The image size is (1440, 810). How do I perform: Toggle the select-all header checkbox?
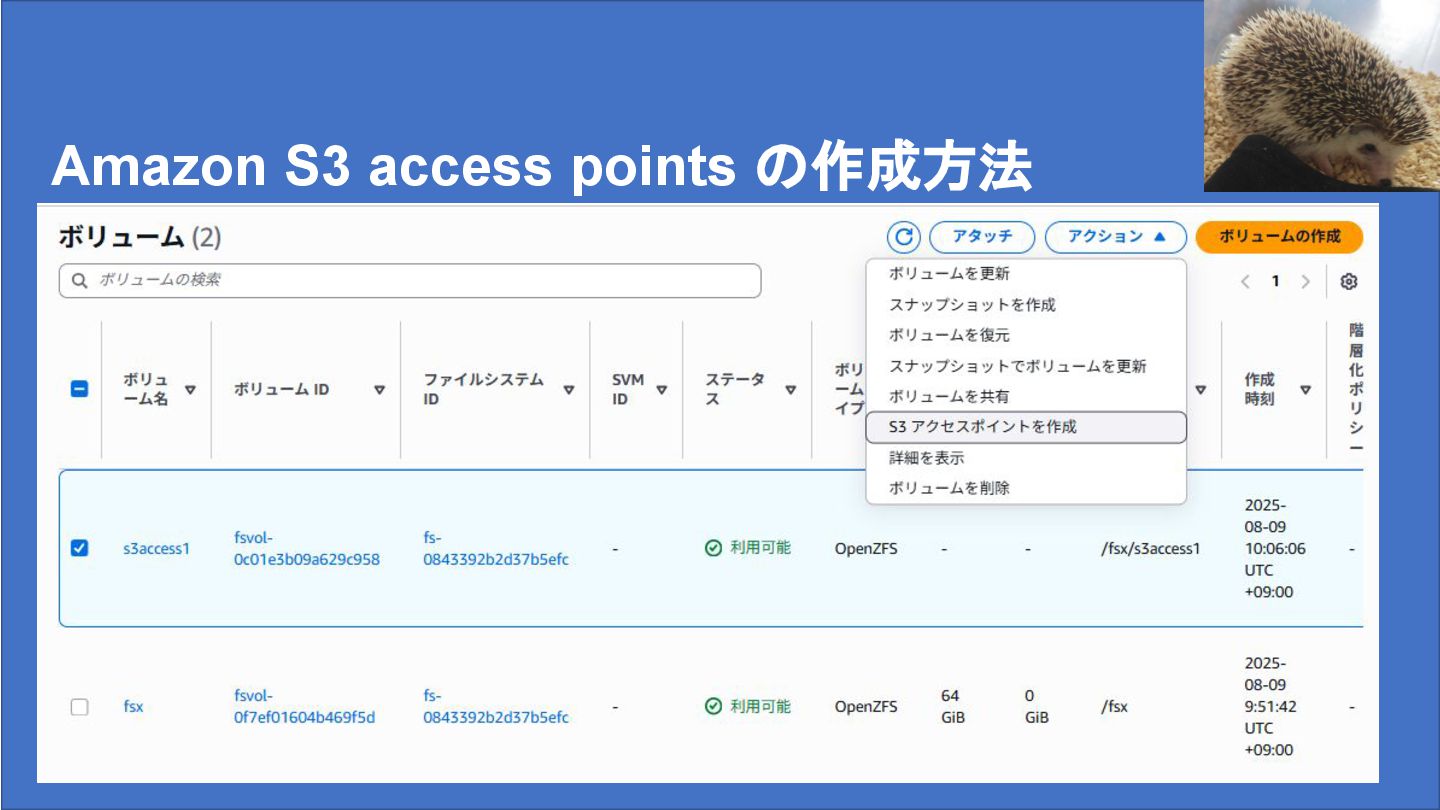pyautogui.click(x=79, y=389)
